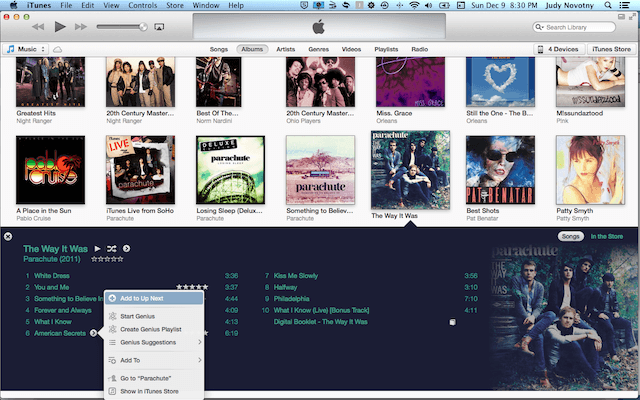Select the Albums tab

252,49
